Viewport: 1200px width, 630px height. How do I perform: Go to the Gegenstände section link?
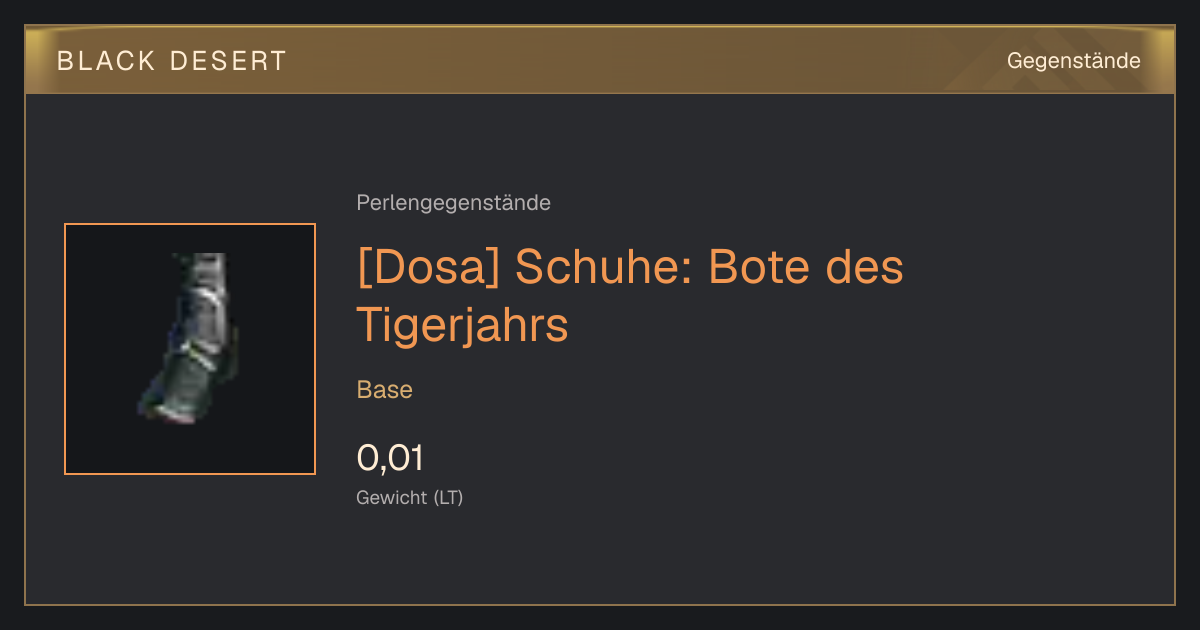1073,61
